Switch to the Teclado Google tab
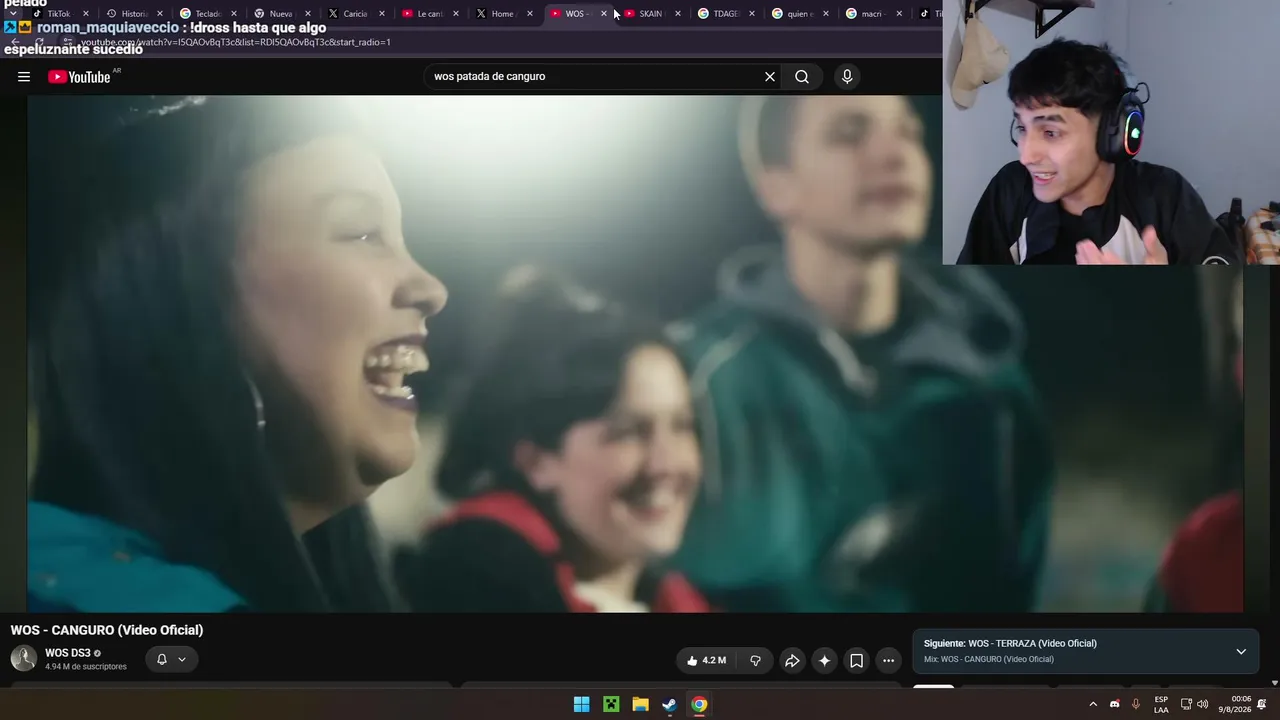Viewport: 1280px width, 720px height. 207,14
